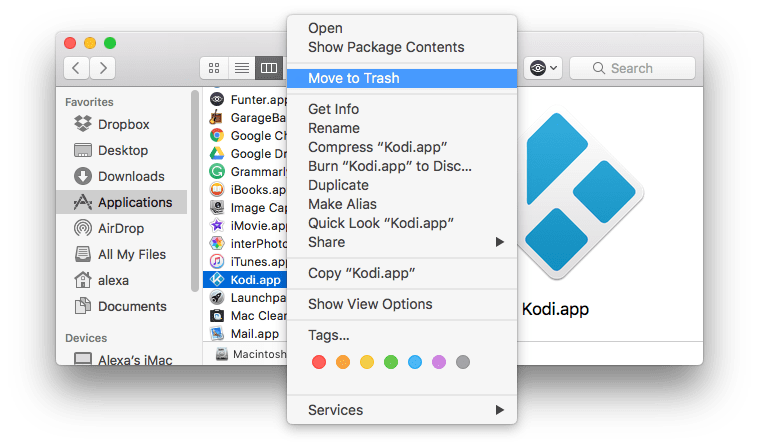Click the iBooks app icon
This screenshot has width=759, height=445.
coord(217,189)
